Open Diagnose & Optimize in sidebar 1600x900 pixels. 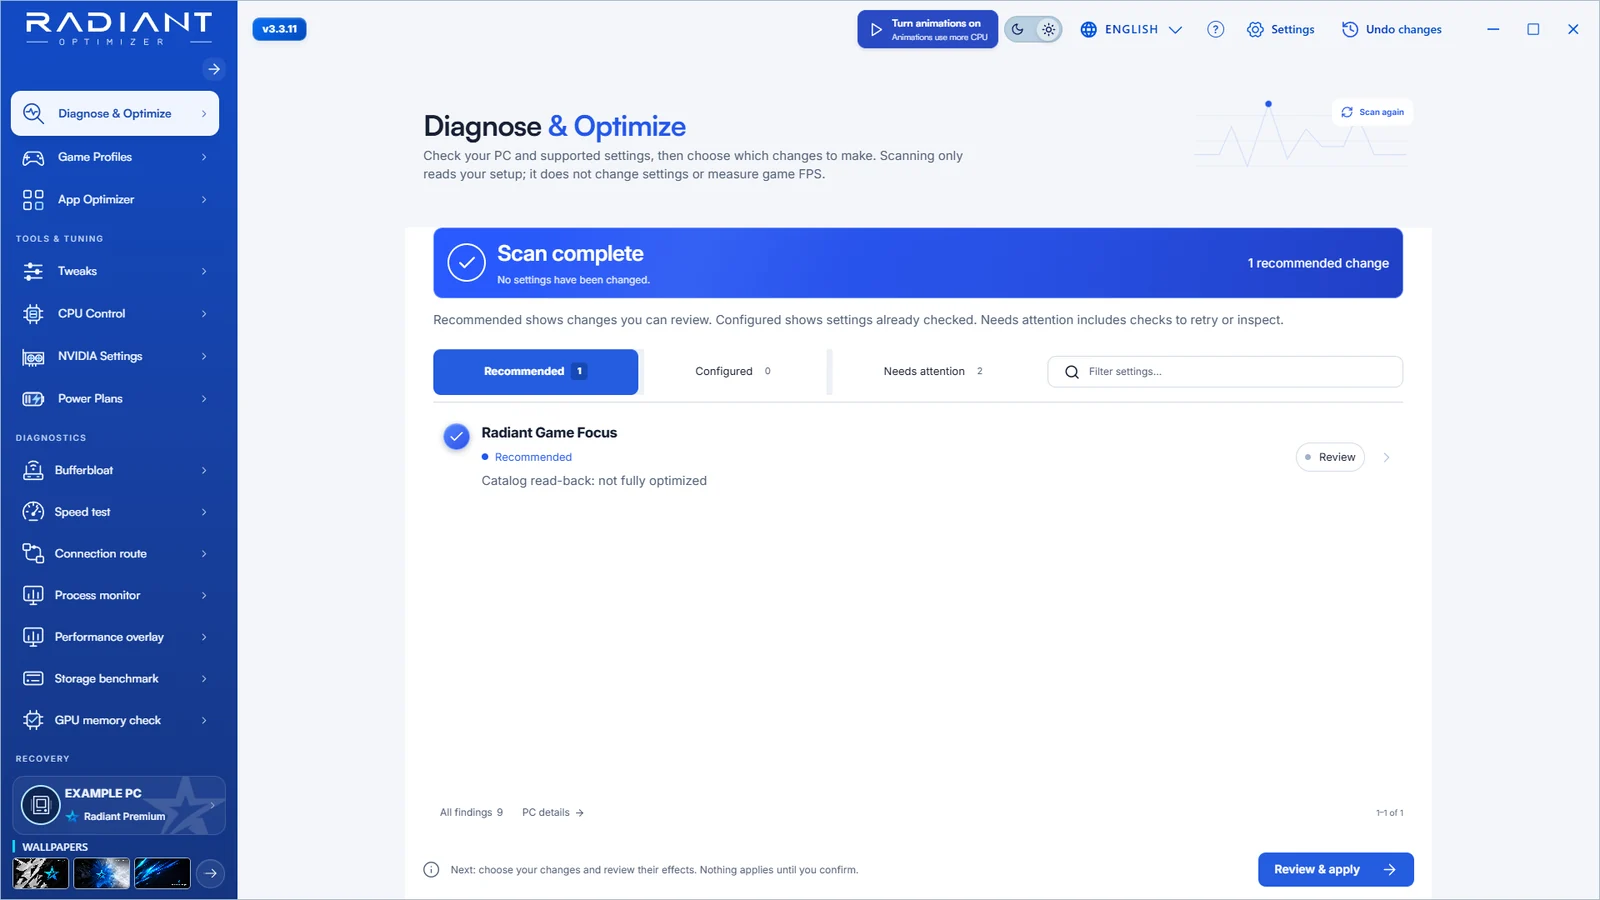point(115,114)
